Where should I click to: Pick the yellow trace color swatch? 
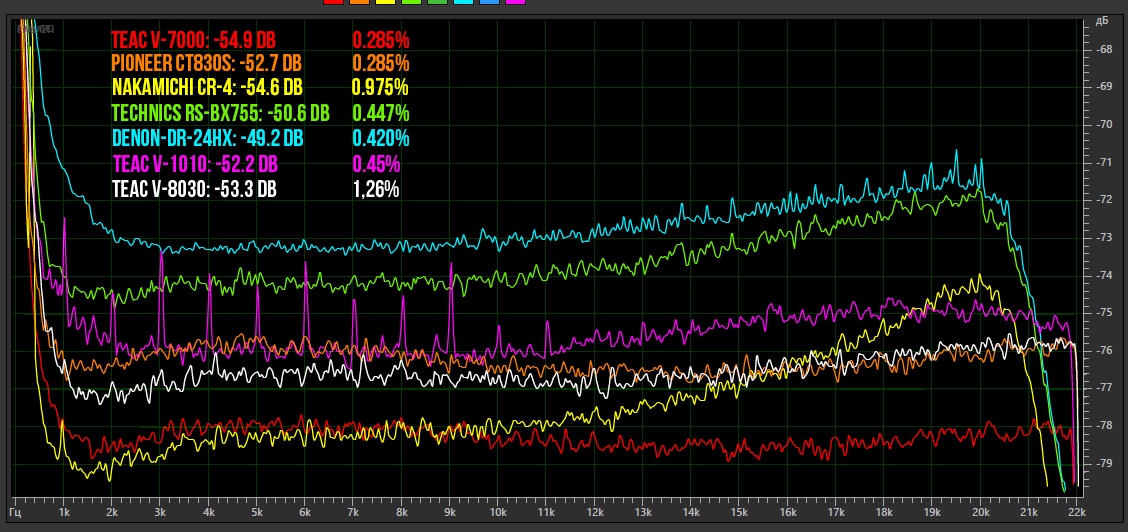tap(385, 2)
